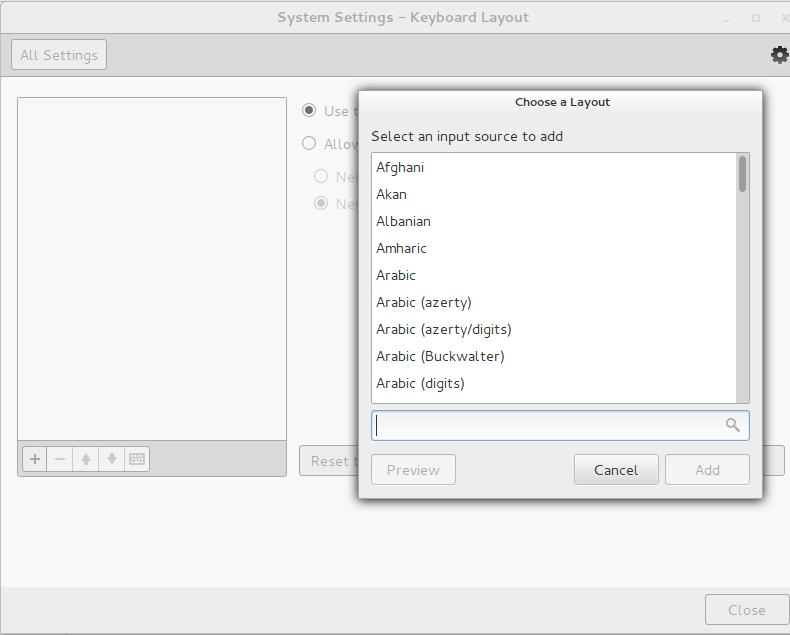Pick Arabic (azerty/digits) layout
This screenshot has width=790, height=635.
coord(443,329)
